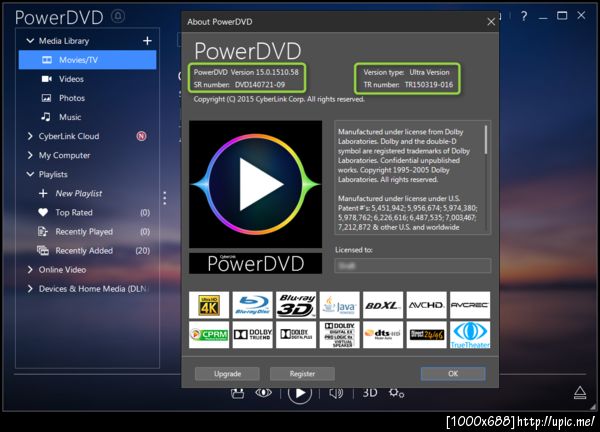Click the DTS-HD logo badge
600x432 pixels.
[x=383, y=335]
